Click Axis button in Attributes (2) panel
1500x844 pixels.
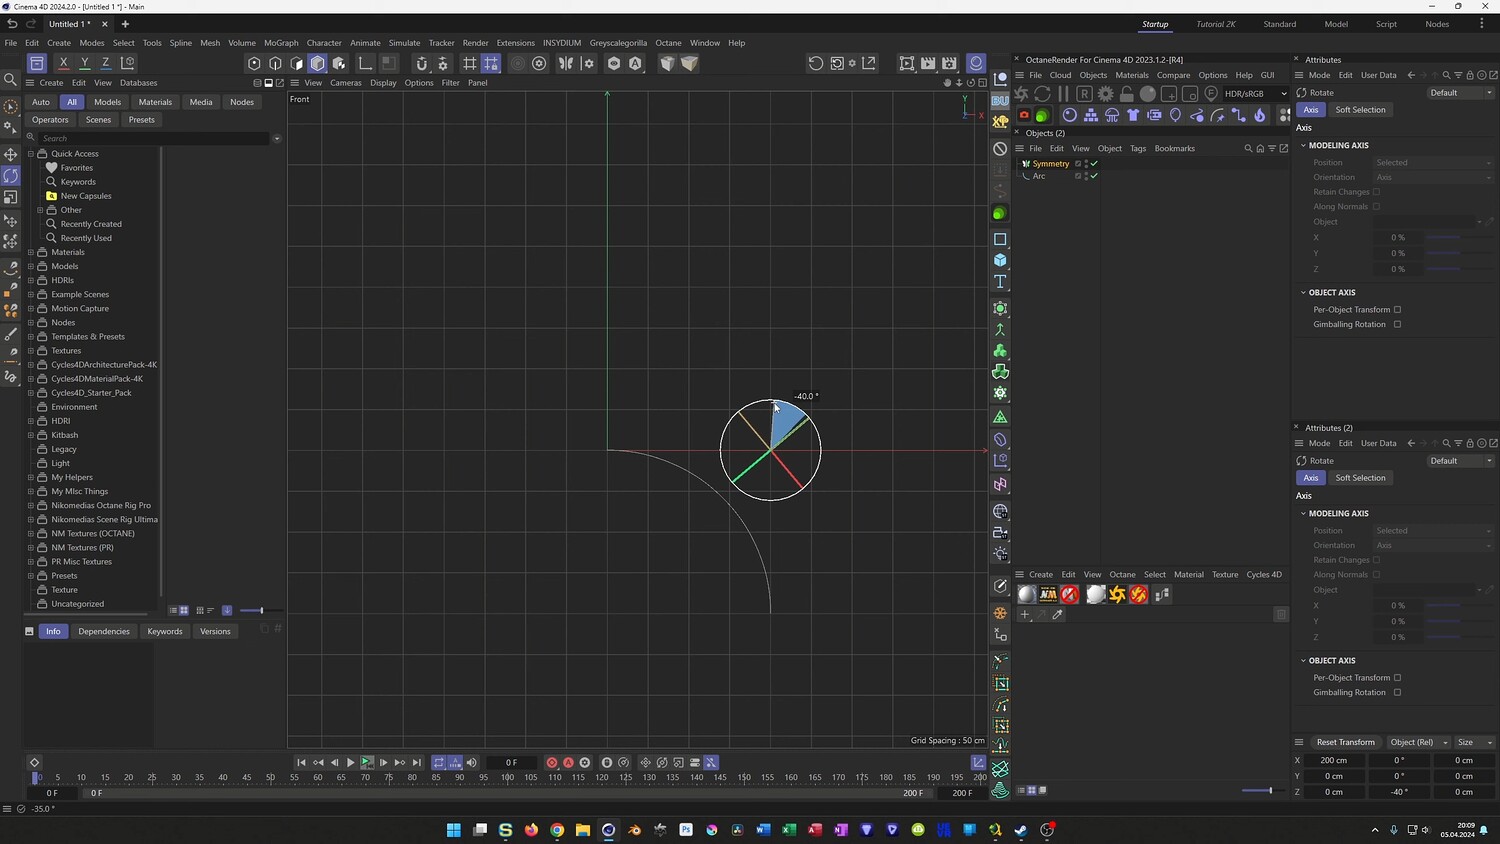(x=1310, y=478)
